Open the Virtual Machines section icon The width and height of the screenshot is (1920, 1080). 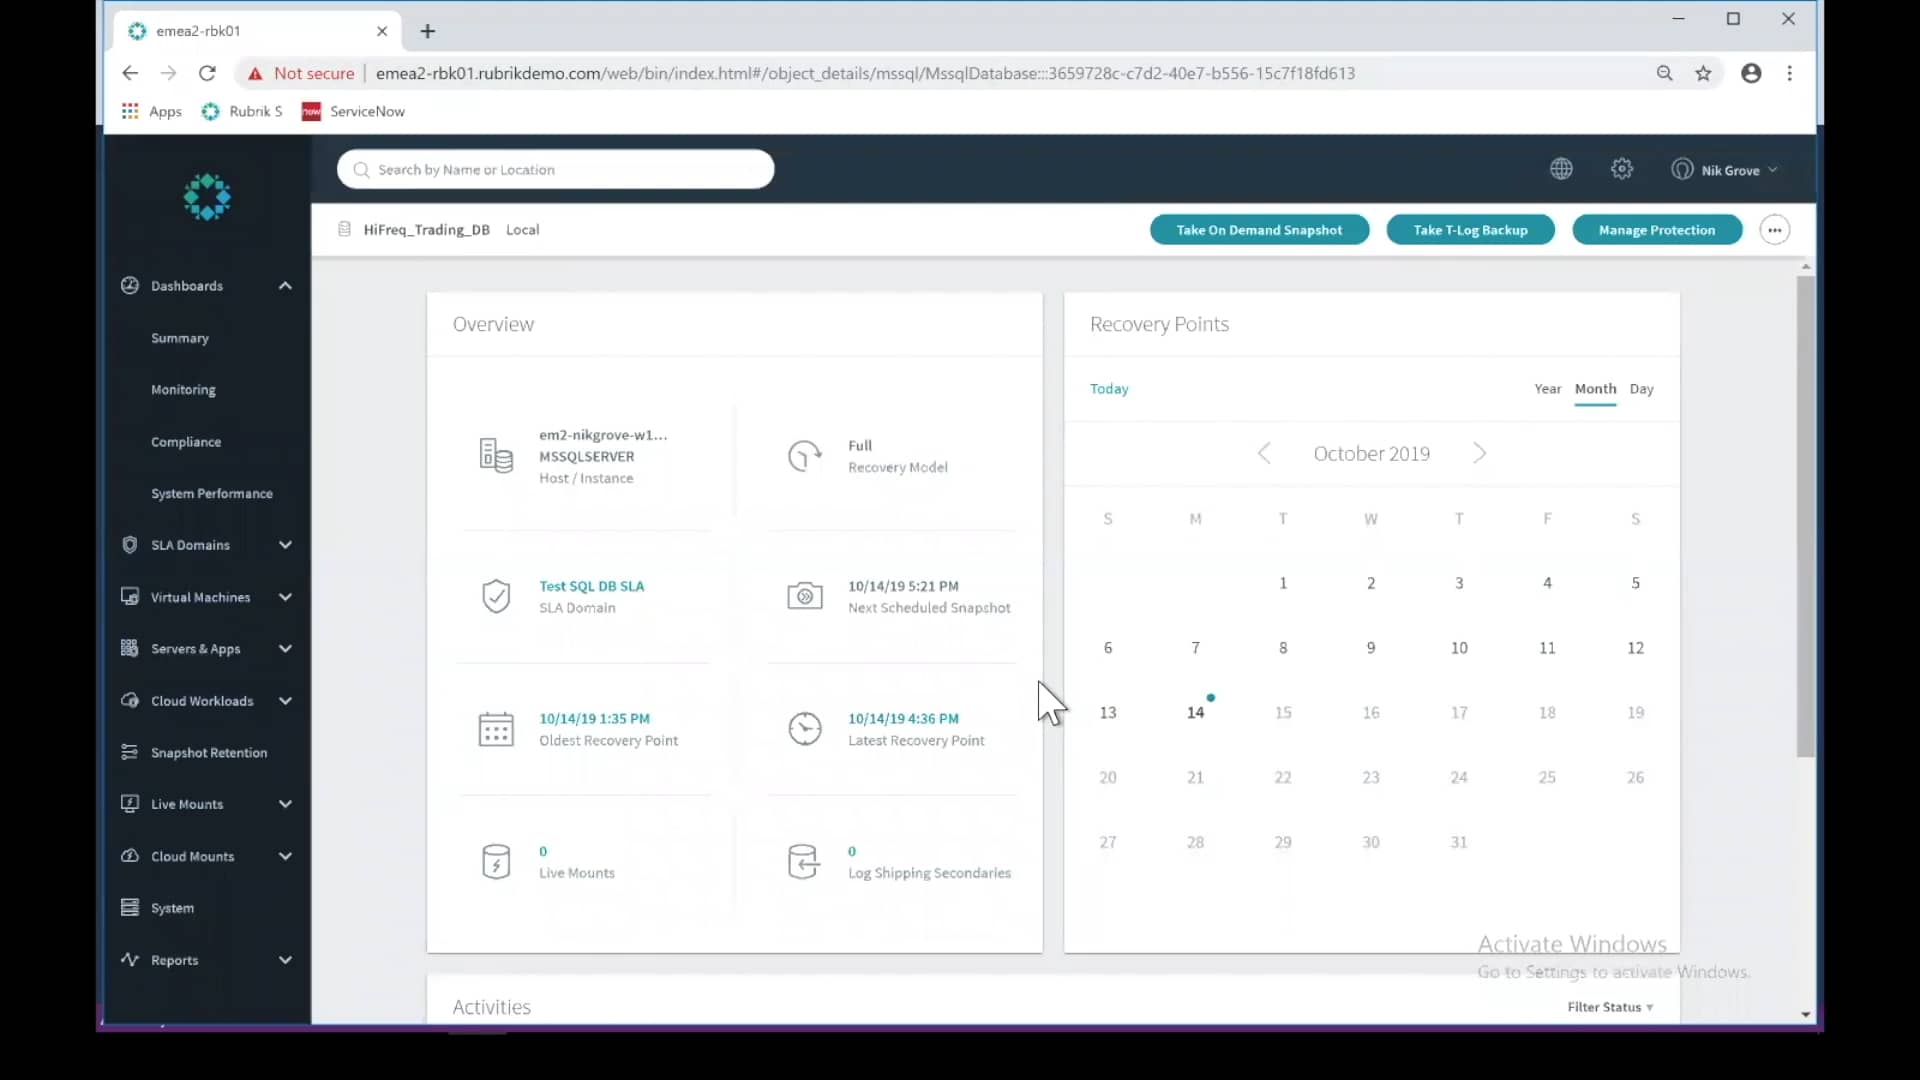pos(129,597)
